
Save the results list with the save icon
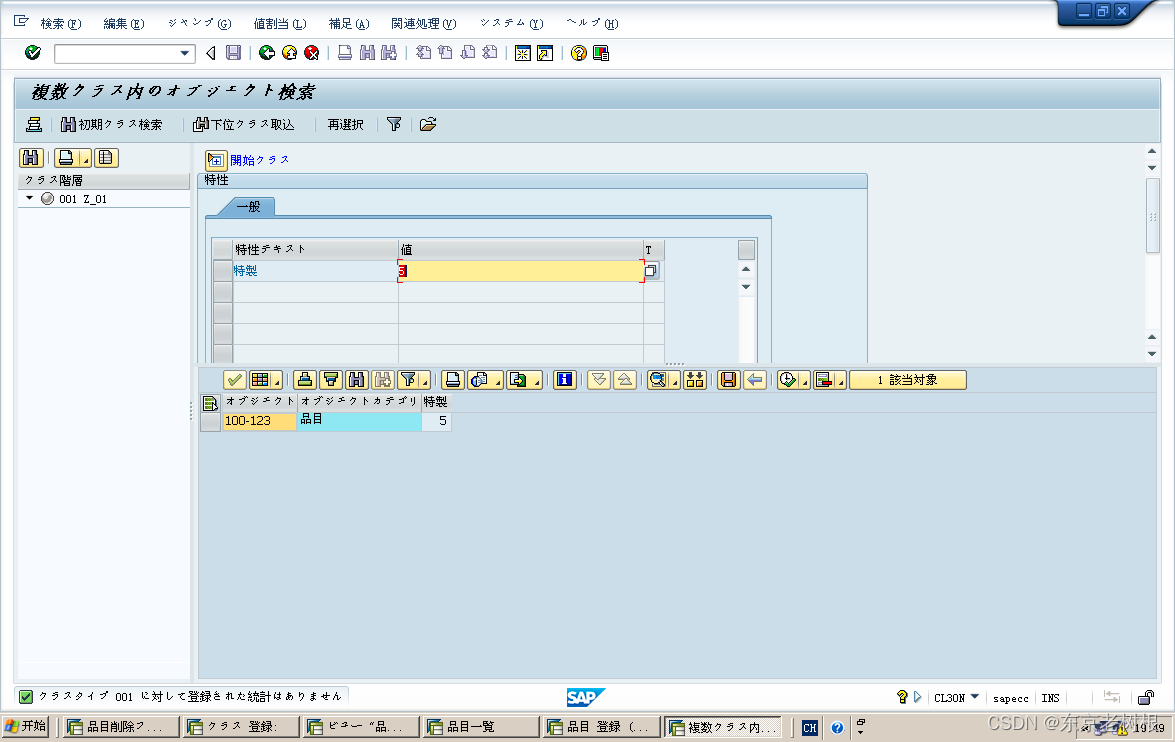tap(729, 380)
